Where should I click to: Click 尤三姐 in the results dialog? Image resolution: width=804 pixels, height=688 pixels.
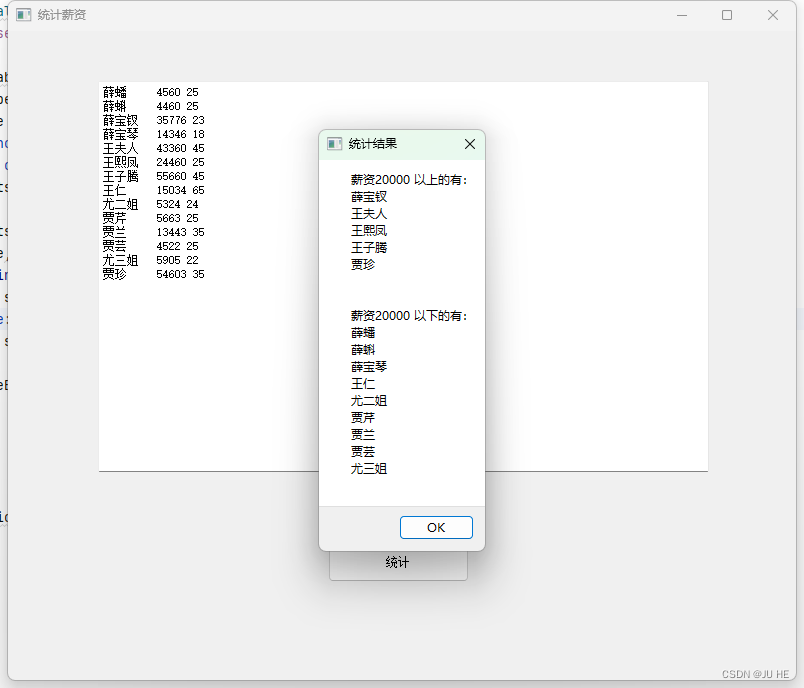pos(369,468)
